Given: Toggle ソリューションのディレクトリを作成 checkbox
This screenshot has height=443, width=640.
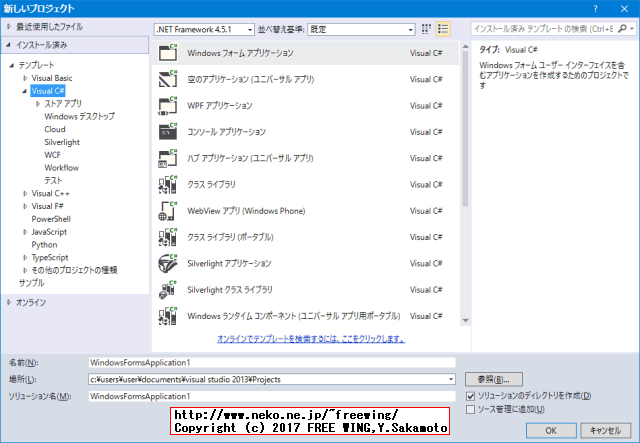Looking at the screenshot, I should (471, 396).
